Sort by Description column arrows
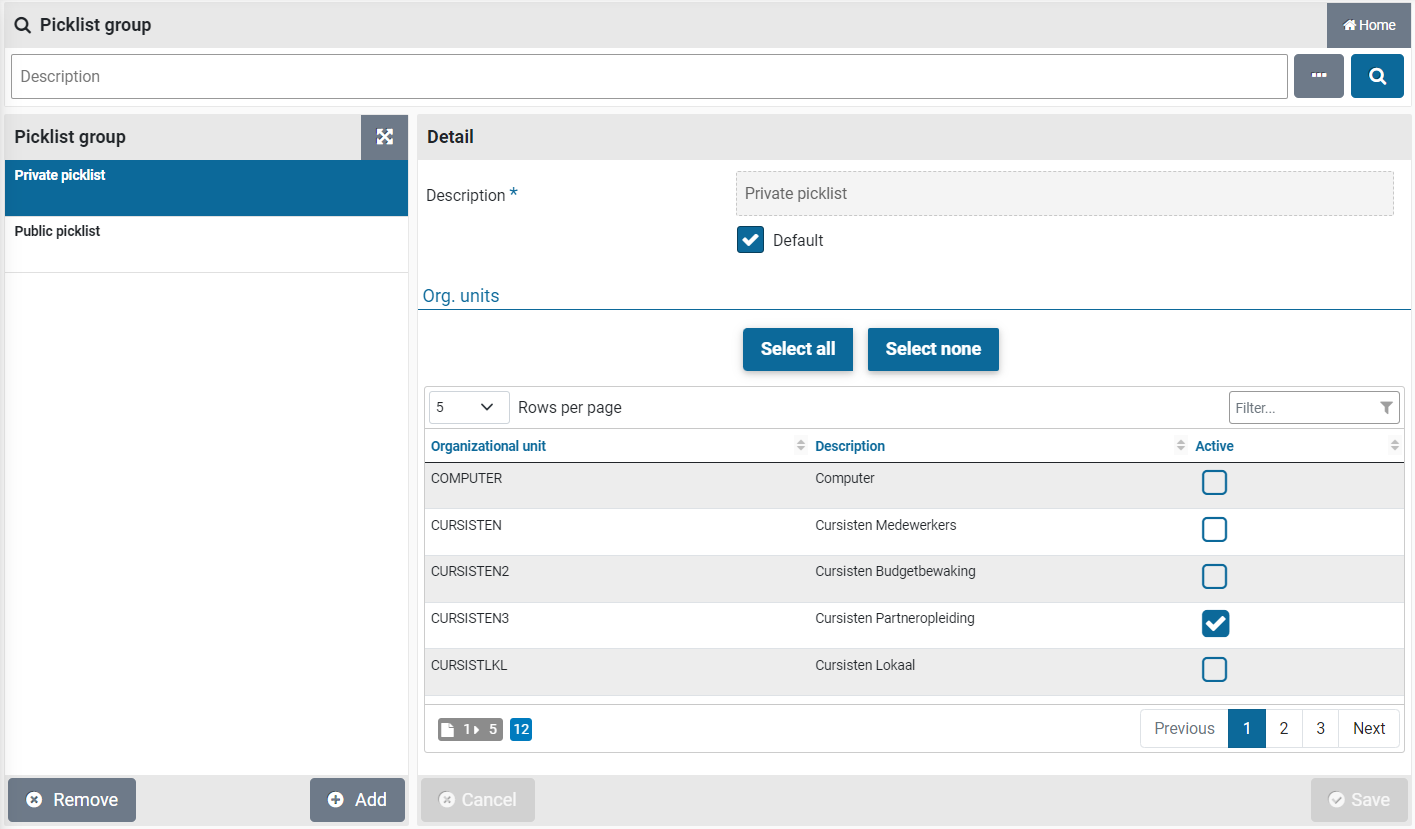The image size is (1415, 829). (1180, 446)
